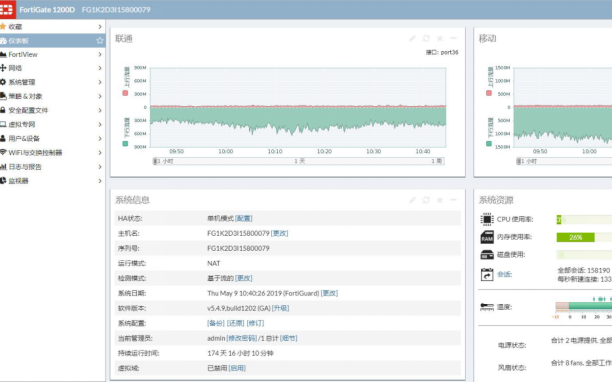
Task: Close the 联通 widget with X icon
Action: click(x=440, y=38)
